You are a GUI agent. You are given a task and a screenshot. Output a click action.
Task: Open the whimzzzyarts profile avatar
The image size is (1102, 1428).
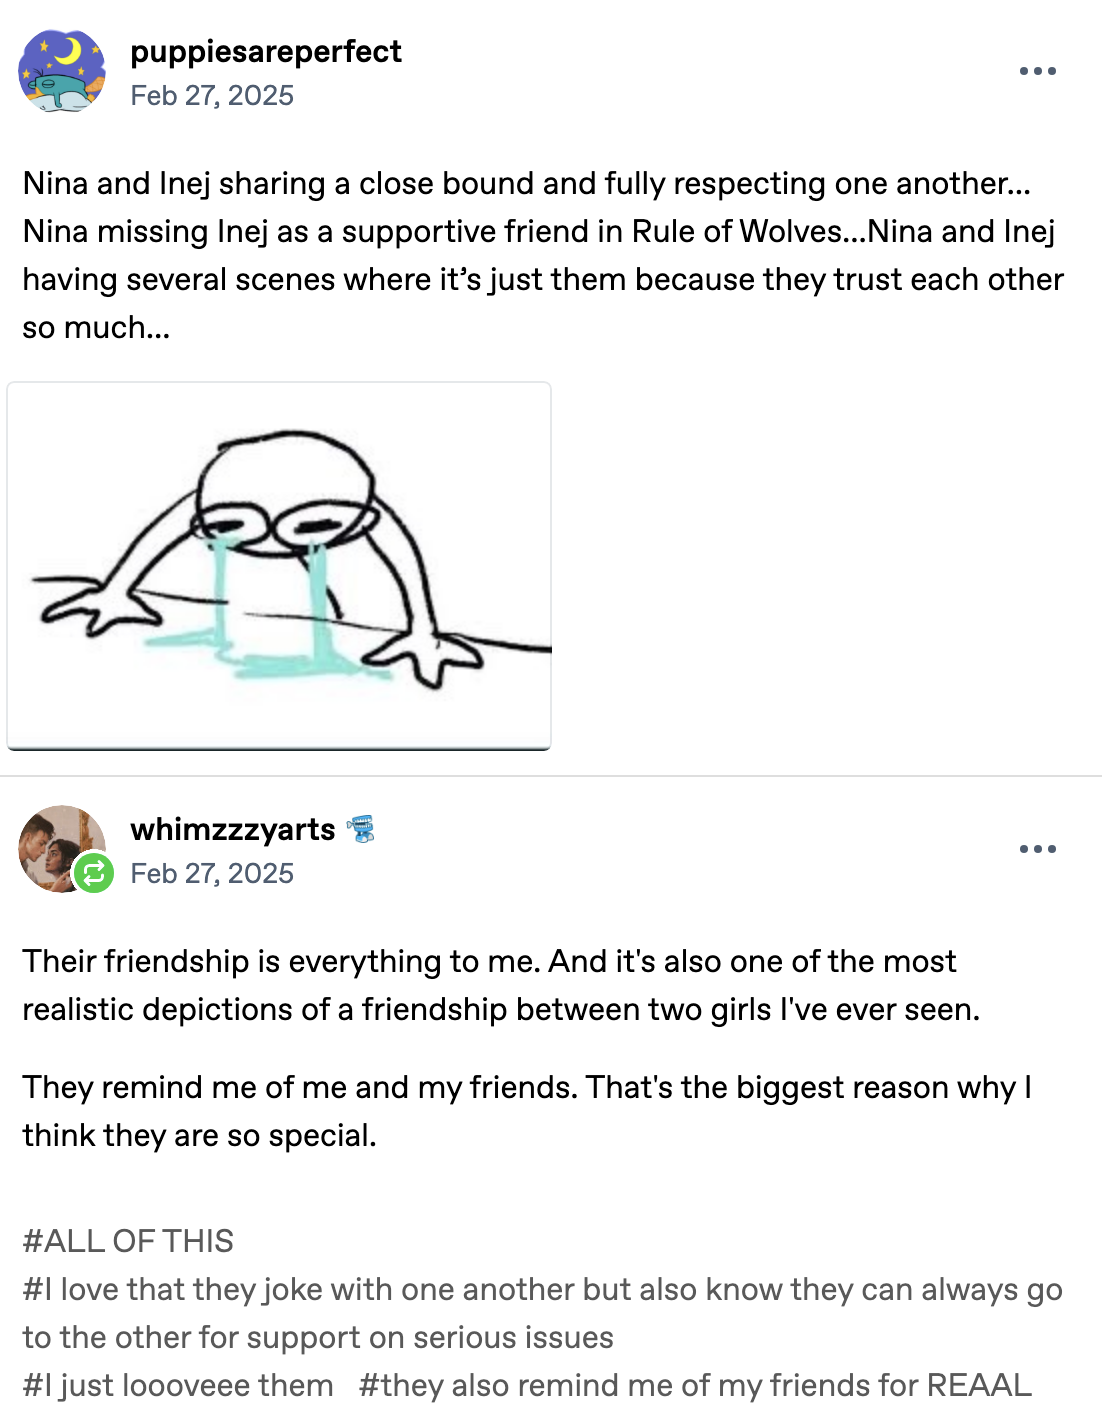(58, 845)
